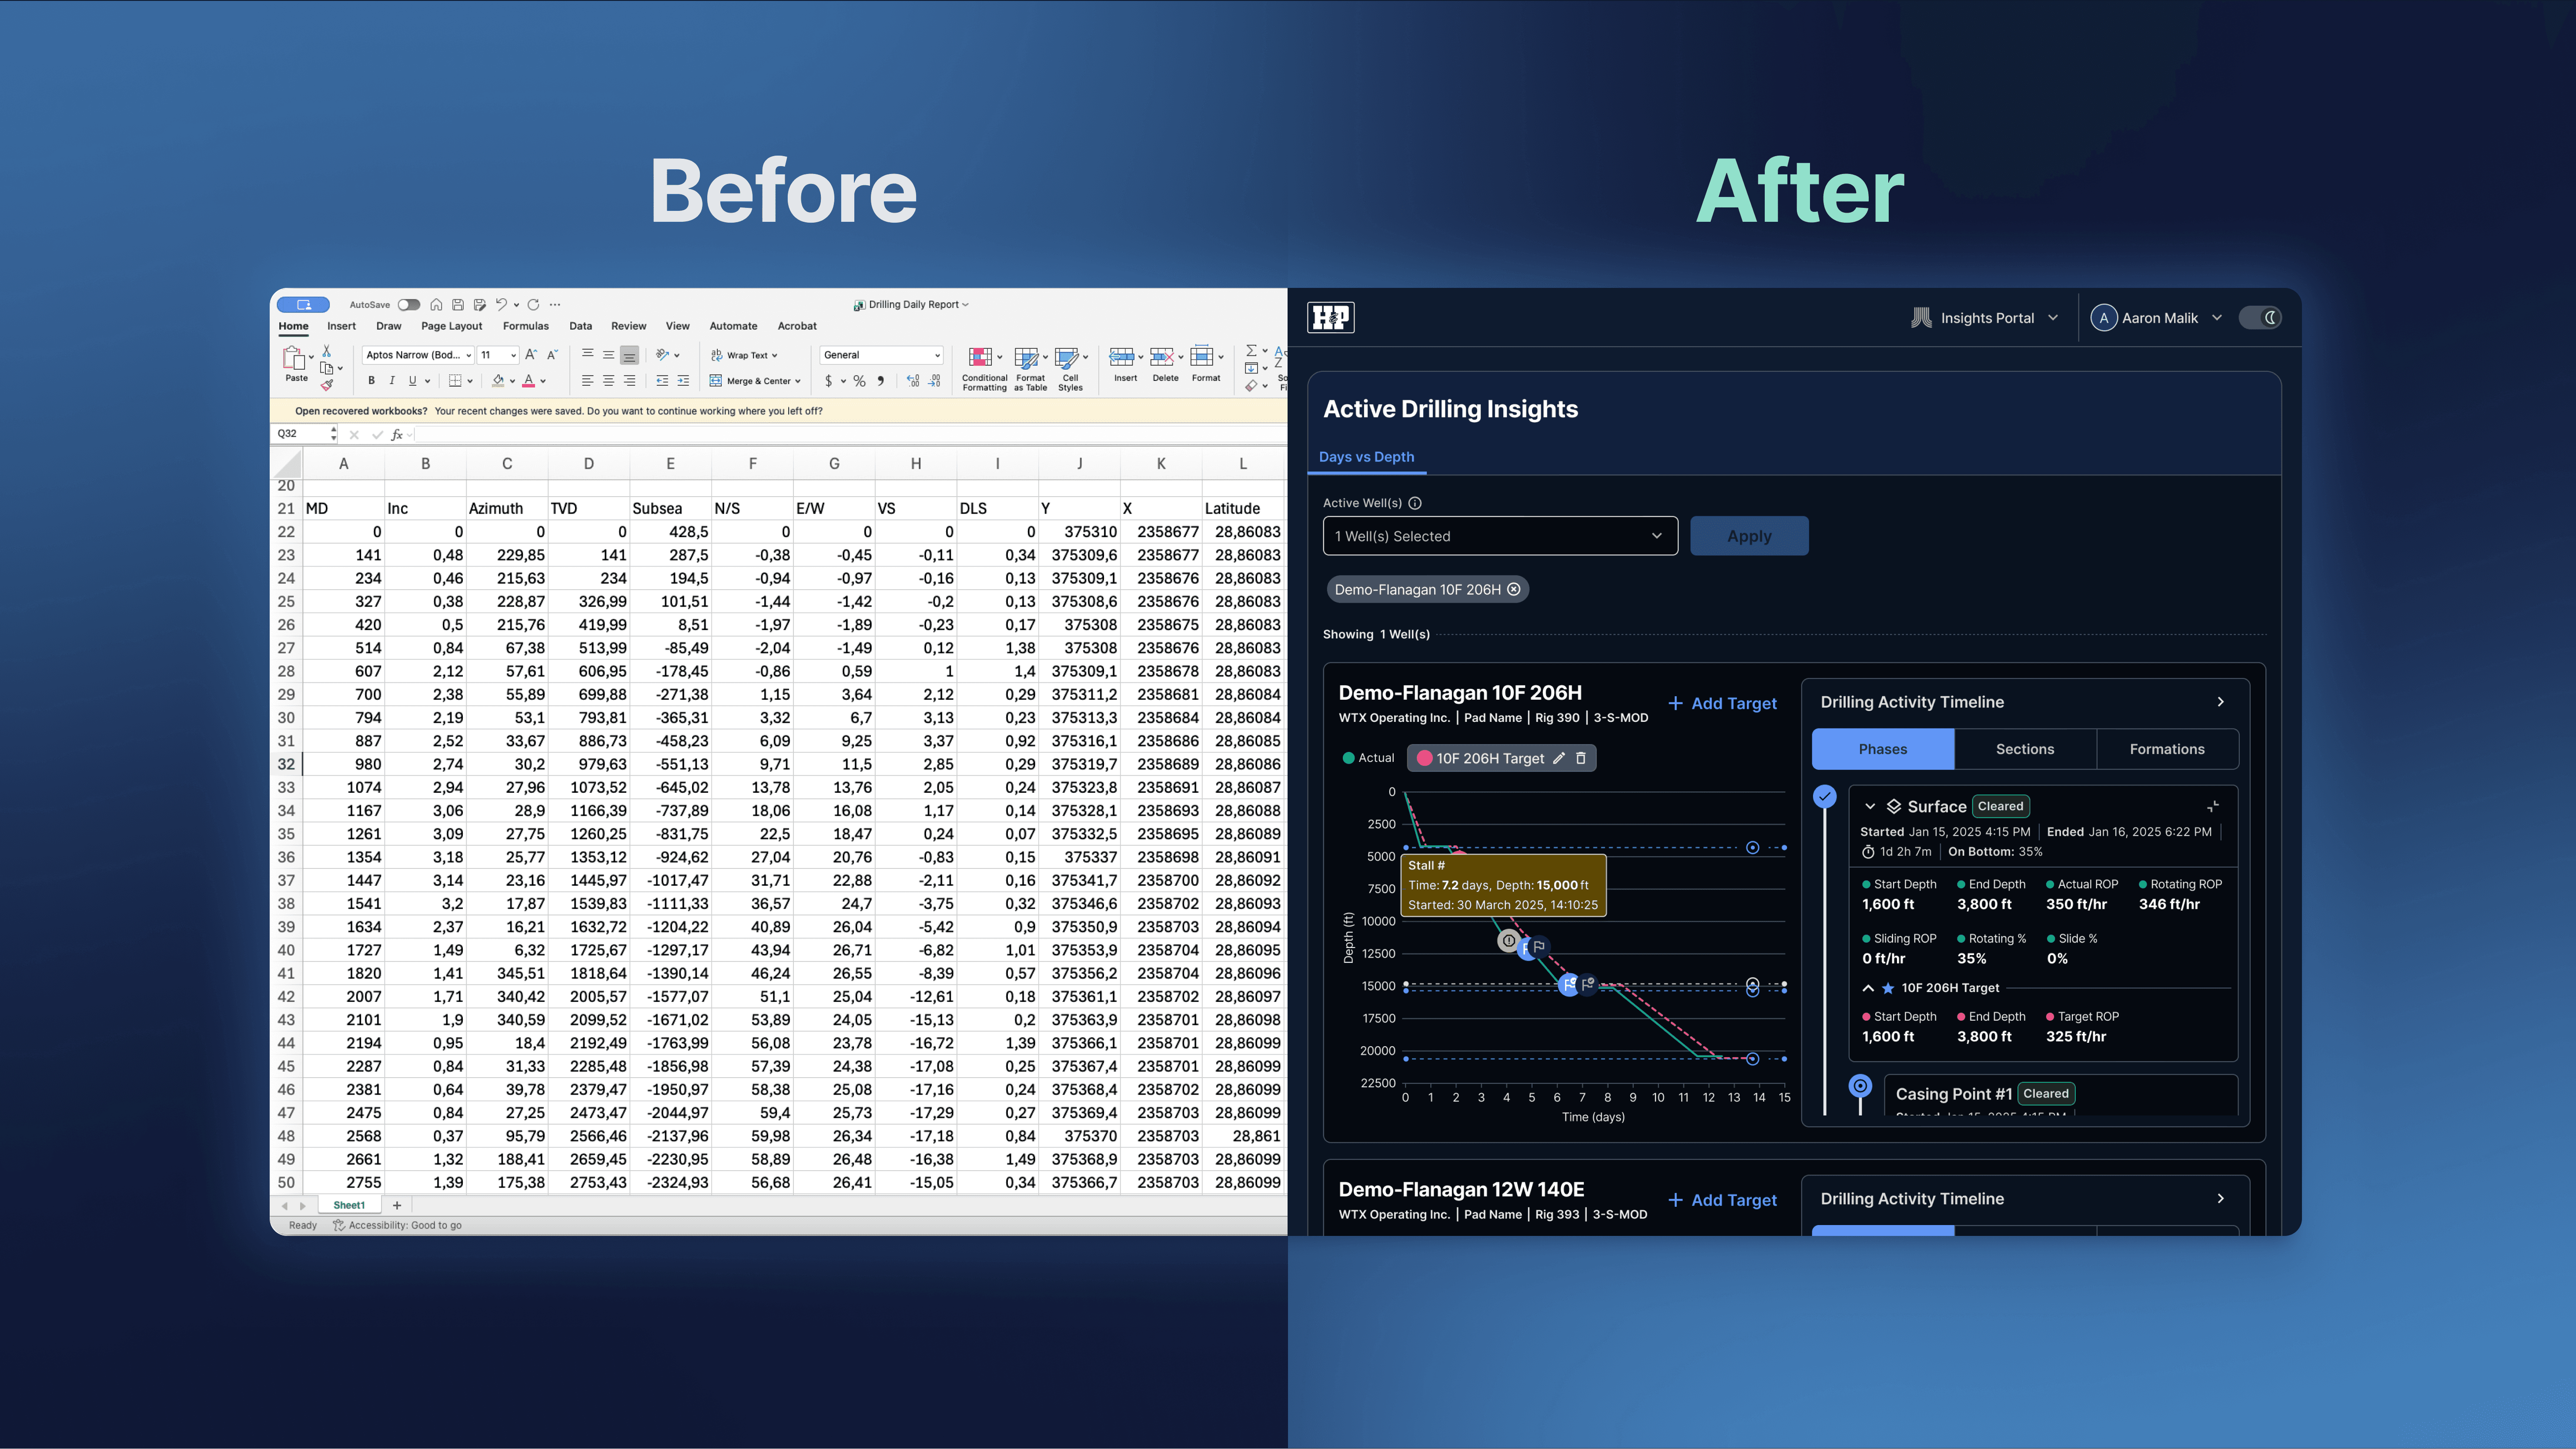
Task: Toggle the AutoSave switch
Action: [408, 305]
